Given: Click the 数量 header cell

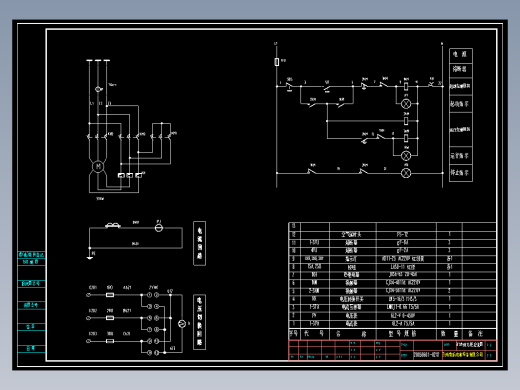Looking at the screenshot, I should click(x=449, y=334).
